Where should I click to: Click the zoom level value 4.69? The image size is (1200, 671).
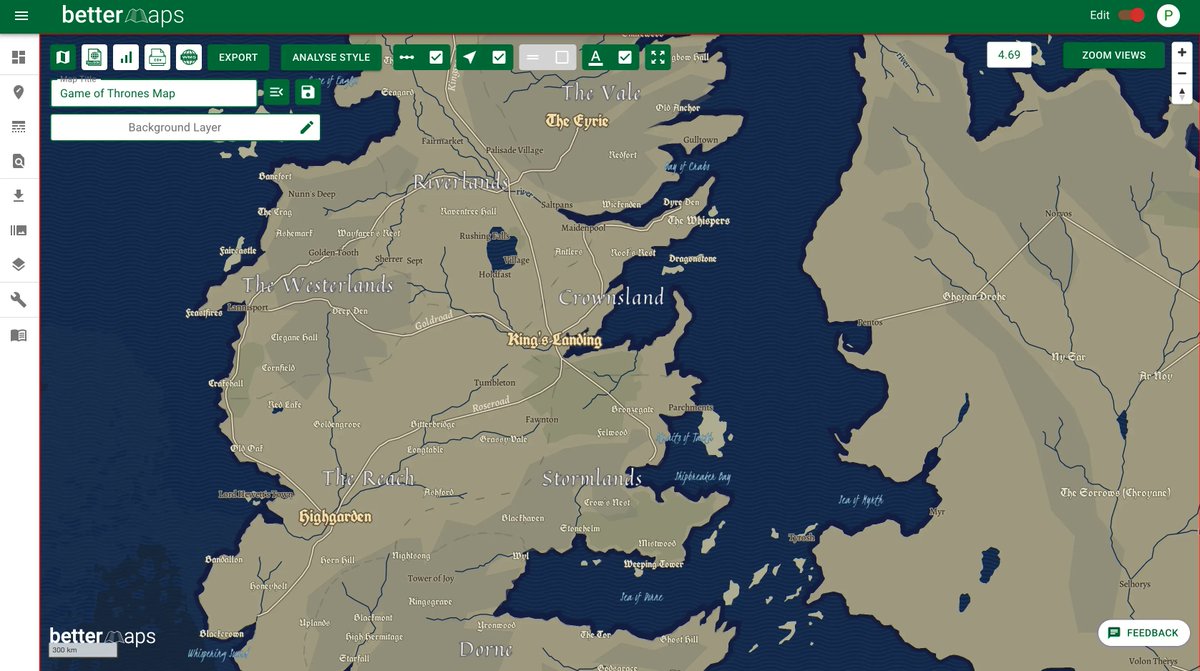[x=1009, y=55]
